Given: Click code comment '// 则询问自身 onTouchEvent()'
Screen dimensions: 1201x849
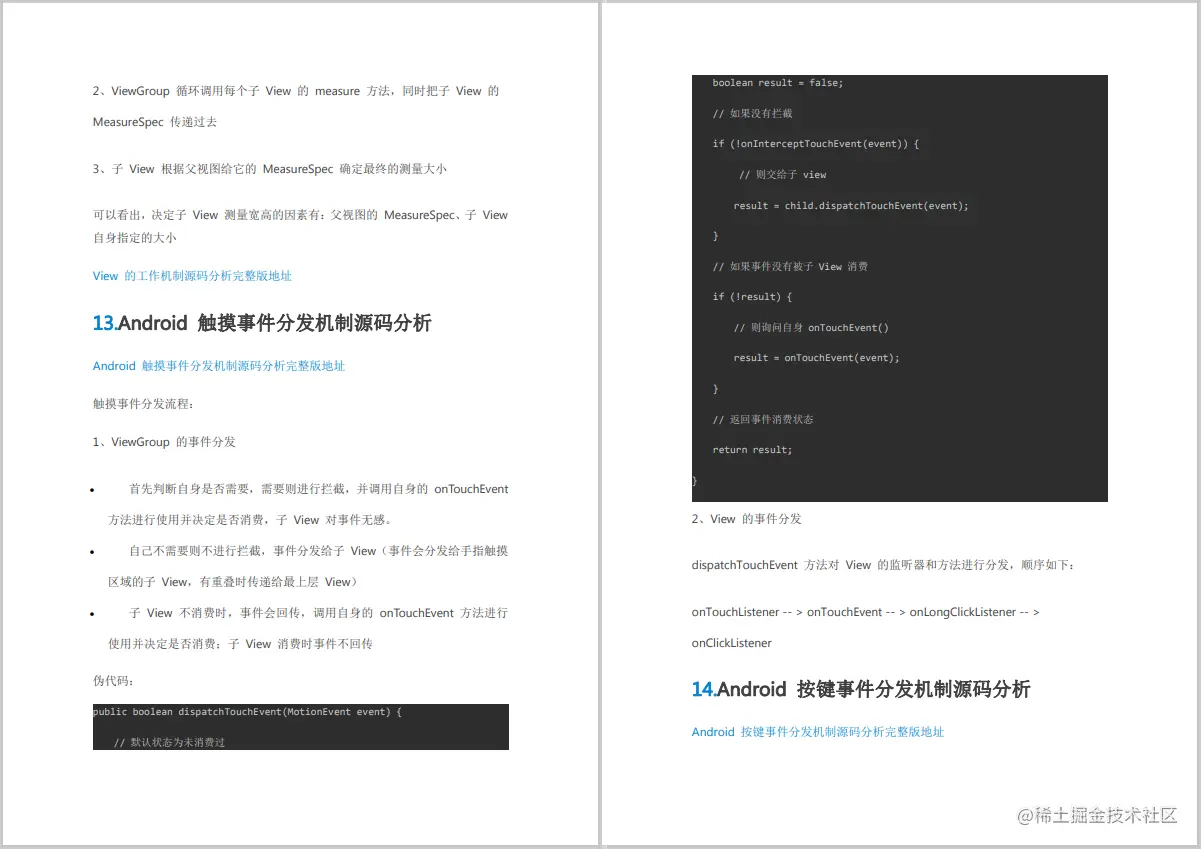Looking at the screenshot, I should (811, 327).
